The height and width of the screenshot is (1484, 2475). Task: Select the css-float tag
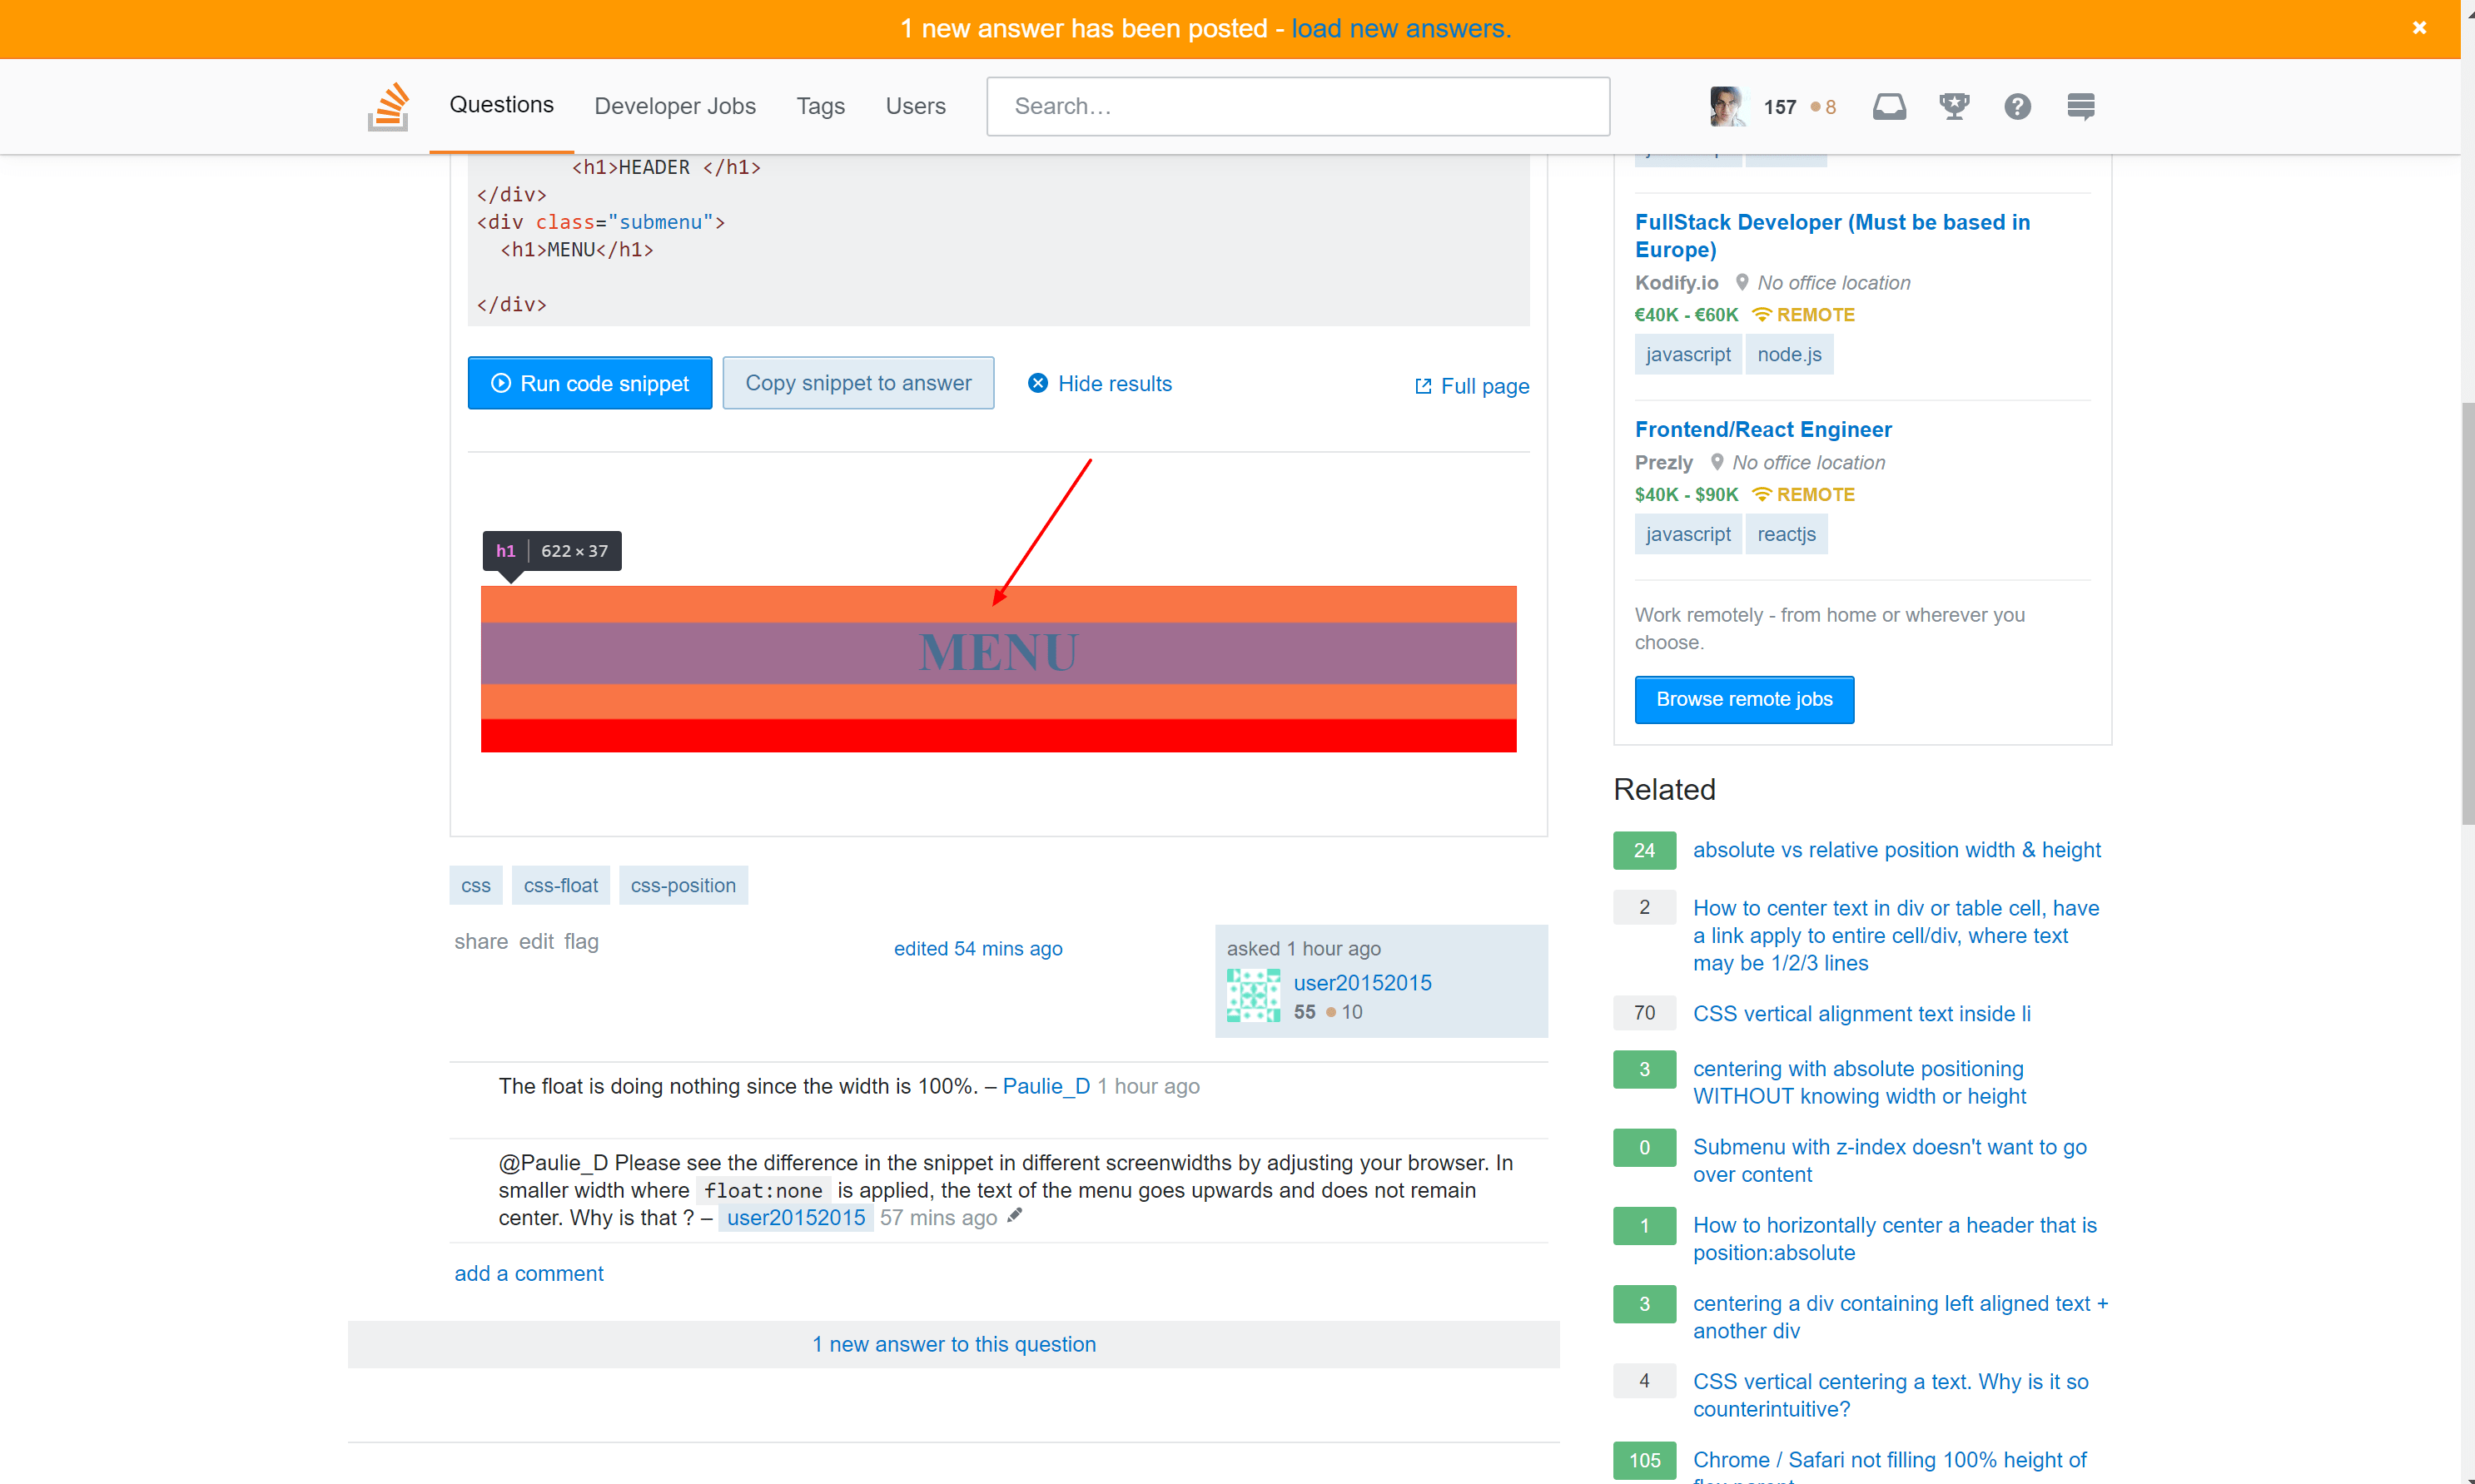tap(560, 885)
